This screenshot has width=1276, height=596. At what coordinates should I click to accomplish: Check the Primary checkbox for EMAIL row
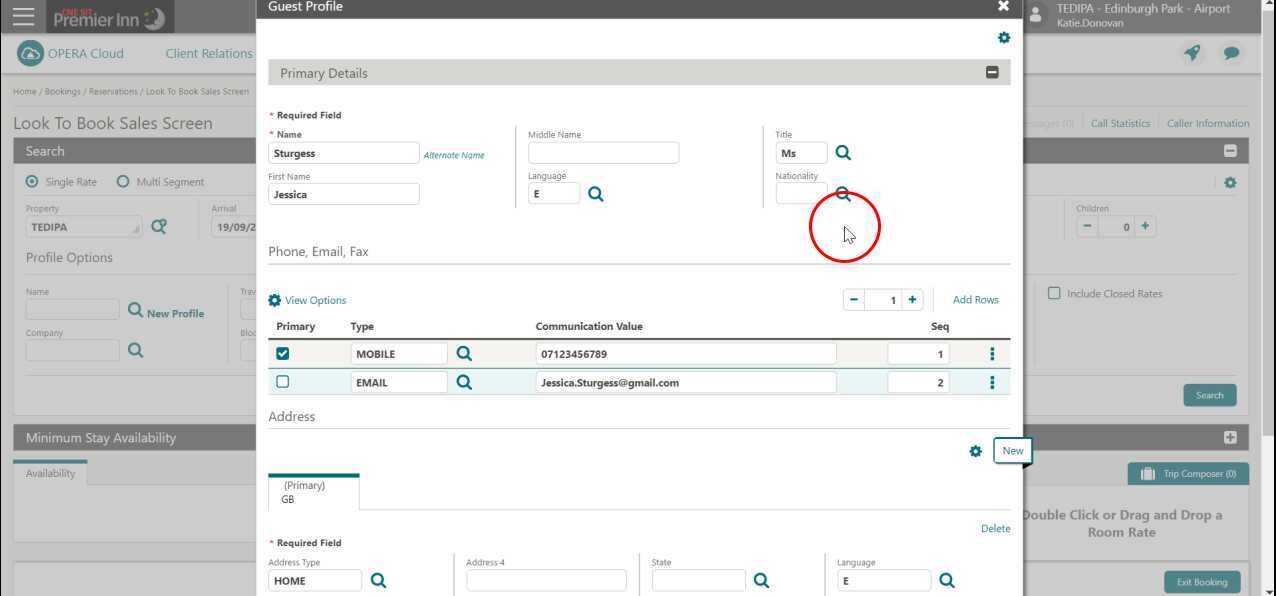283,381
